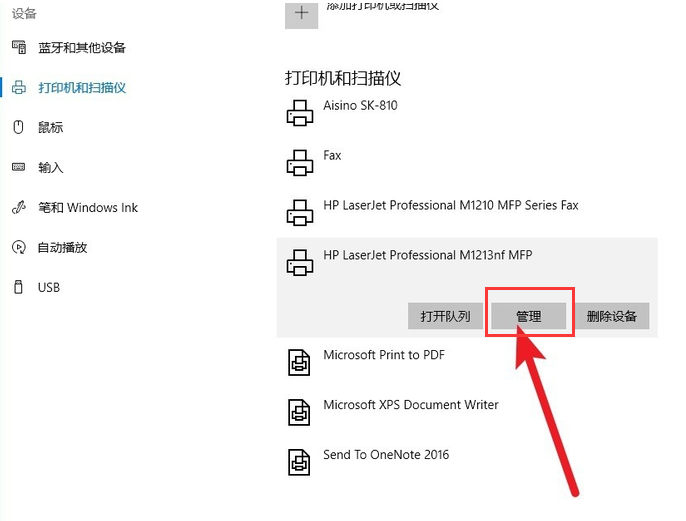Click the AutoPlay icon beside 自动播放
This screenshot has height=521, width=686.
pyautogui.click(x=18, y=247)
